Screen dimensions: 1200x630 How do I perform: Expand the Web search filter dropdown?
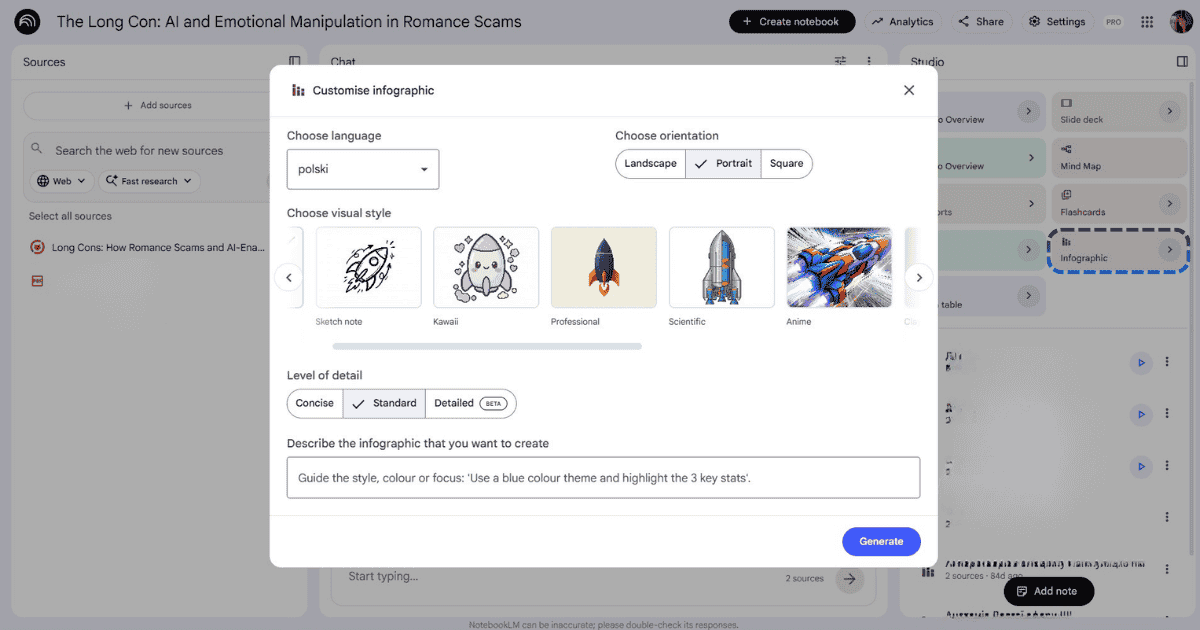click(x=60, y=181)
